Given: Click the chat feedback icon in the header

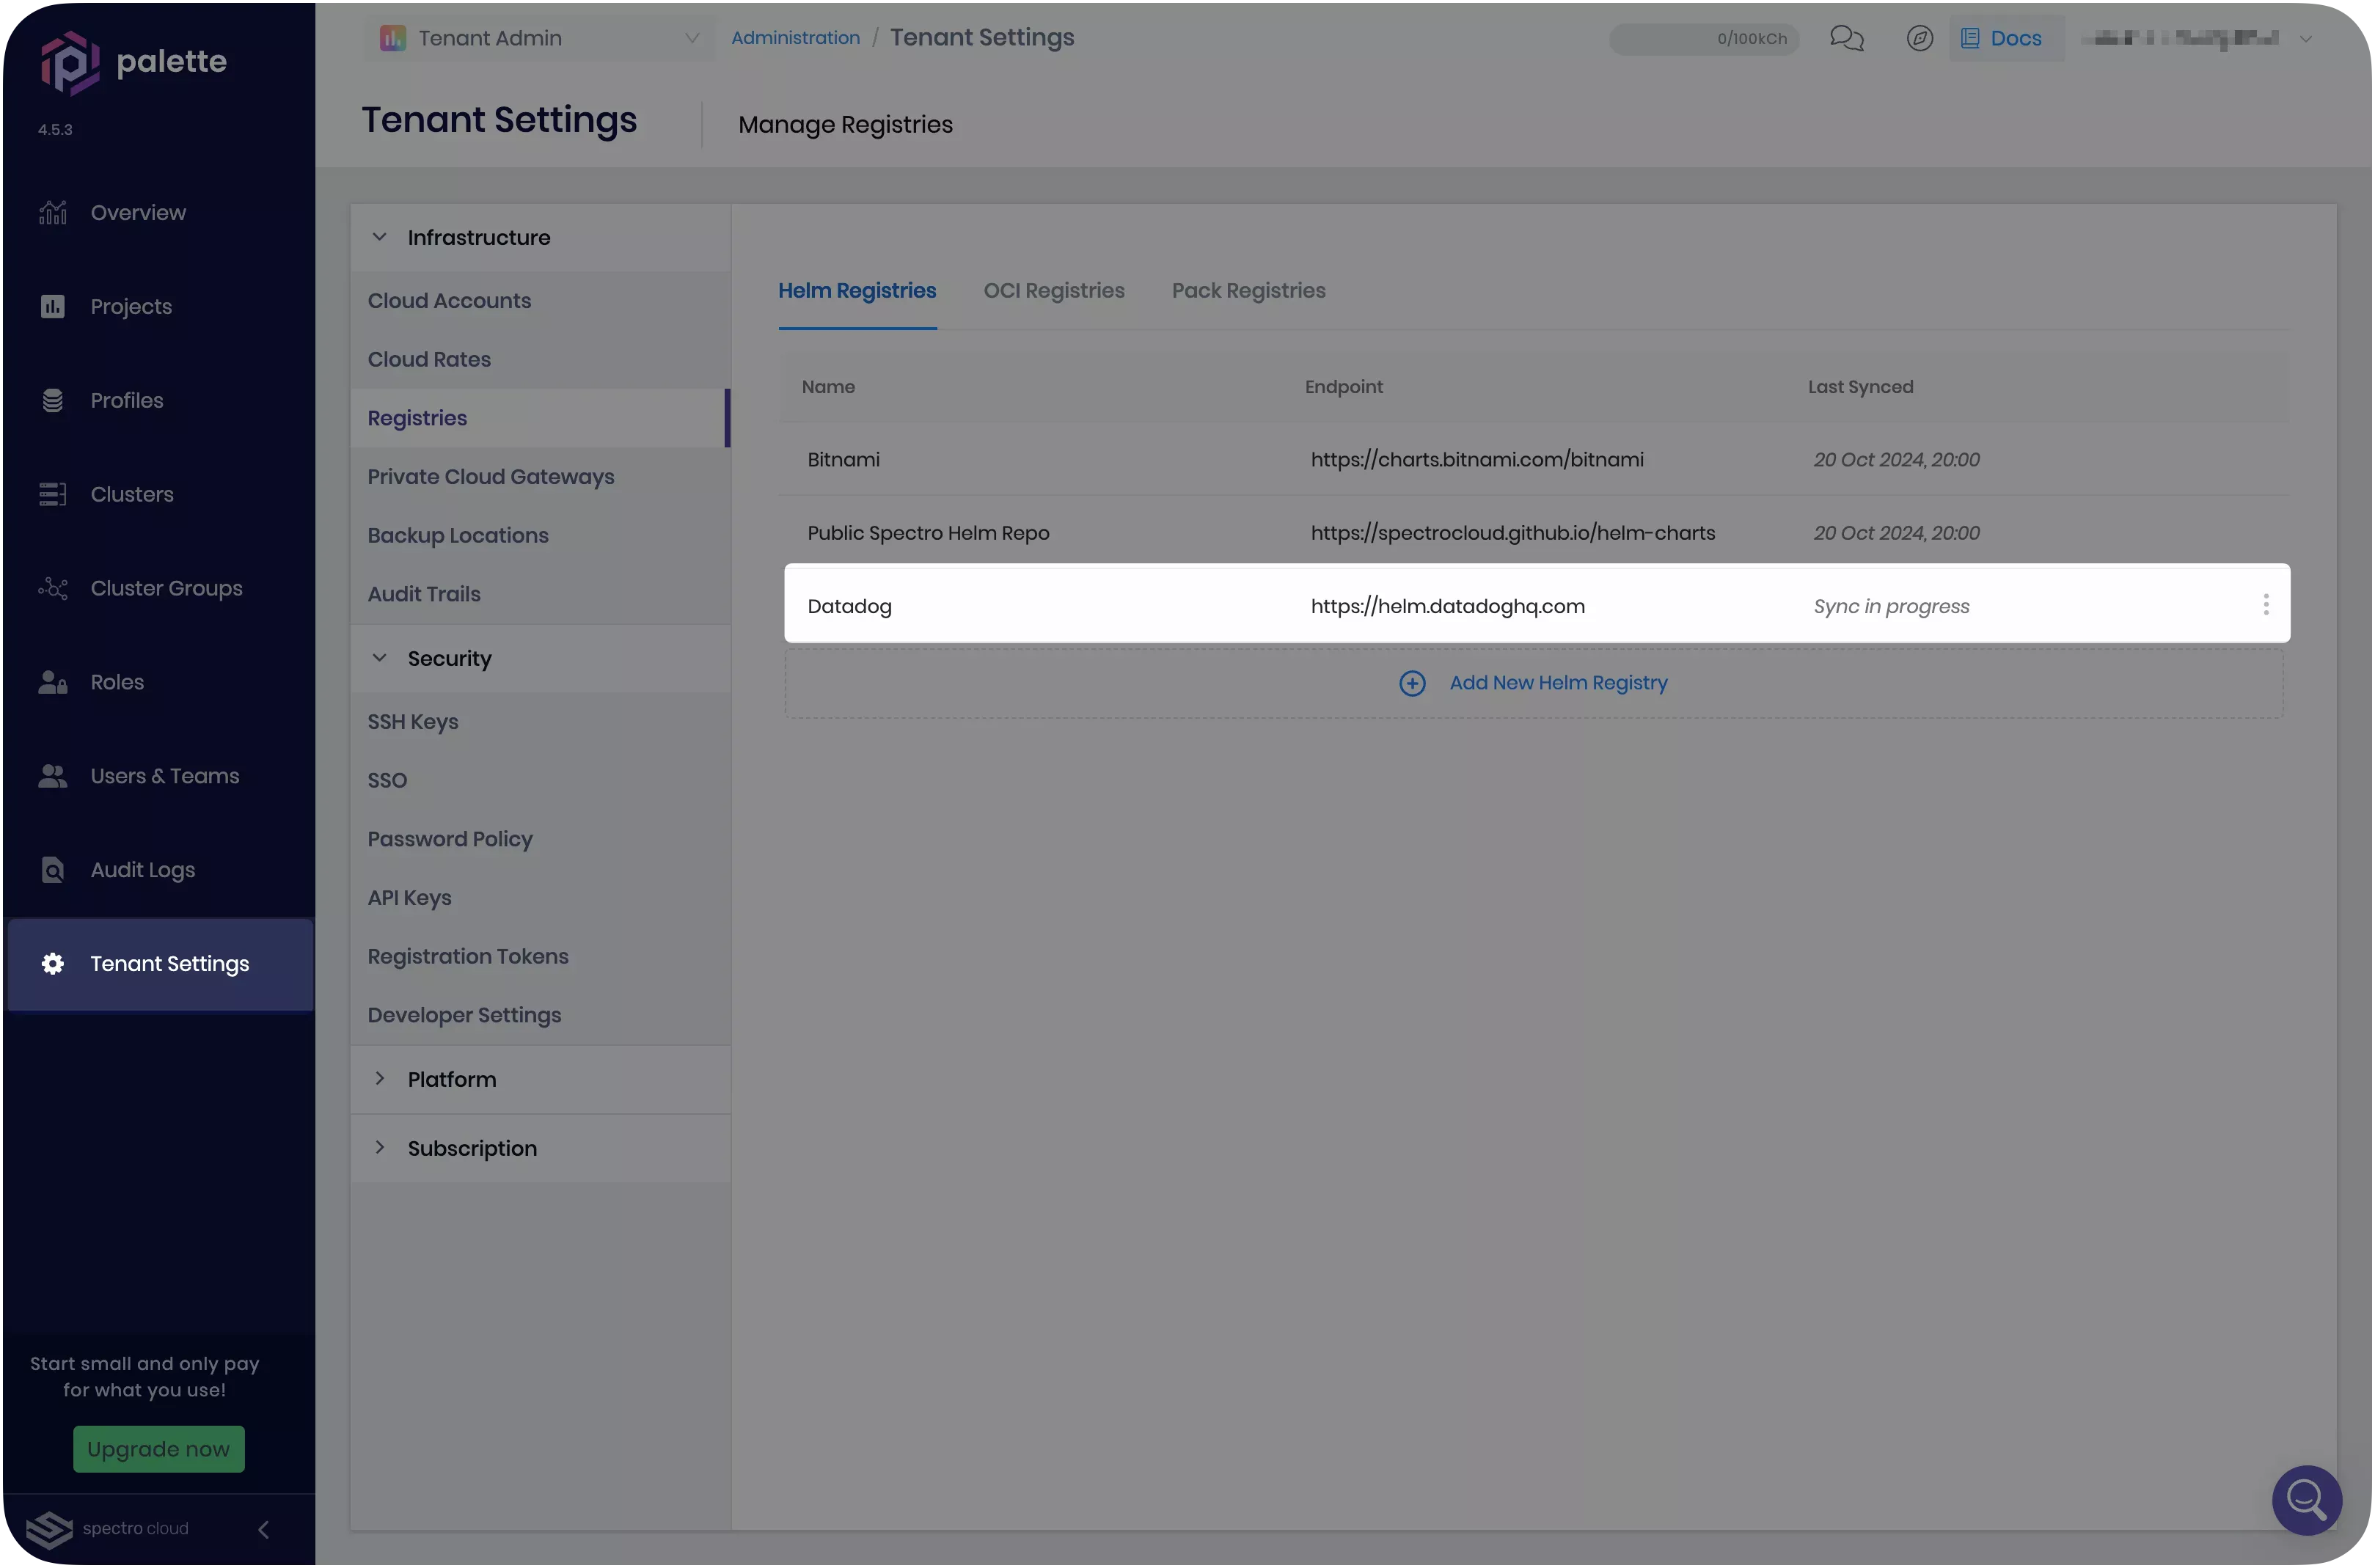Looking at the screenshot, I should point(1846,38).
